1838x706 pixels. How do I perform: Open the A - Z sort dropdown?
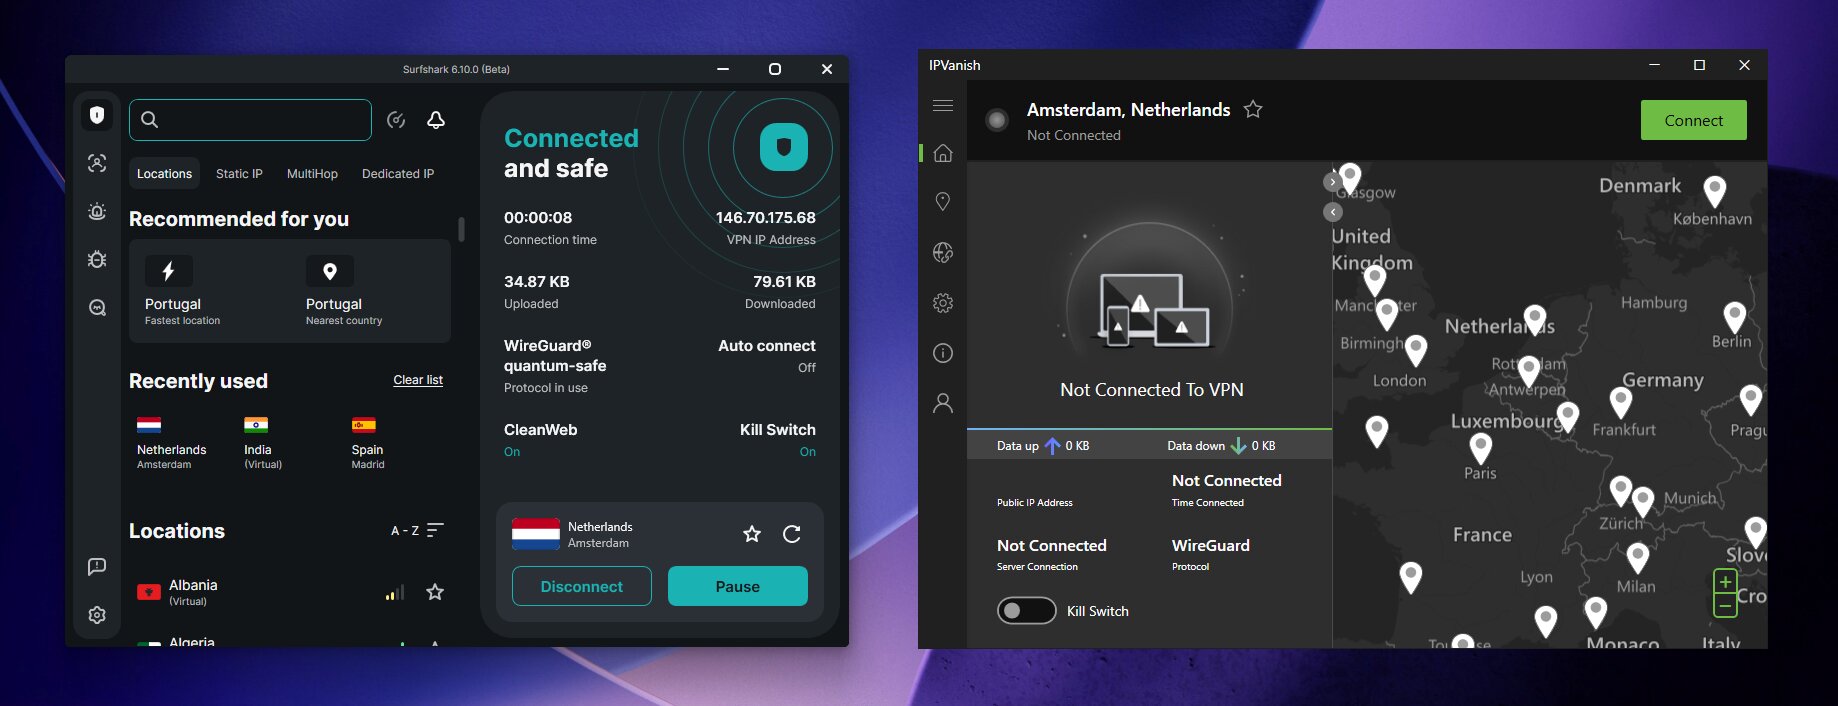(x=417, y=531)
